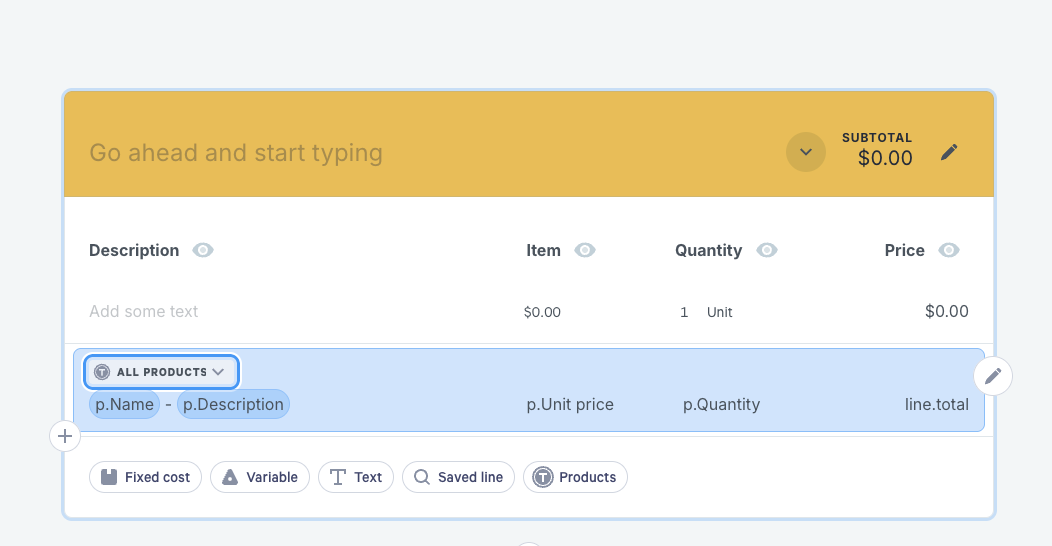Screen dimensions: 1052x546
Task: Click the Unit field in the quantity column
Action: (720, 312)
